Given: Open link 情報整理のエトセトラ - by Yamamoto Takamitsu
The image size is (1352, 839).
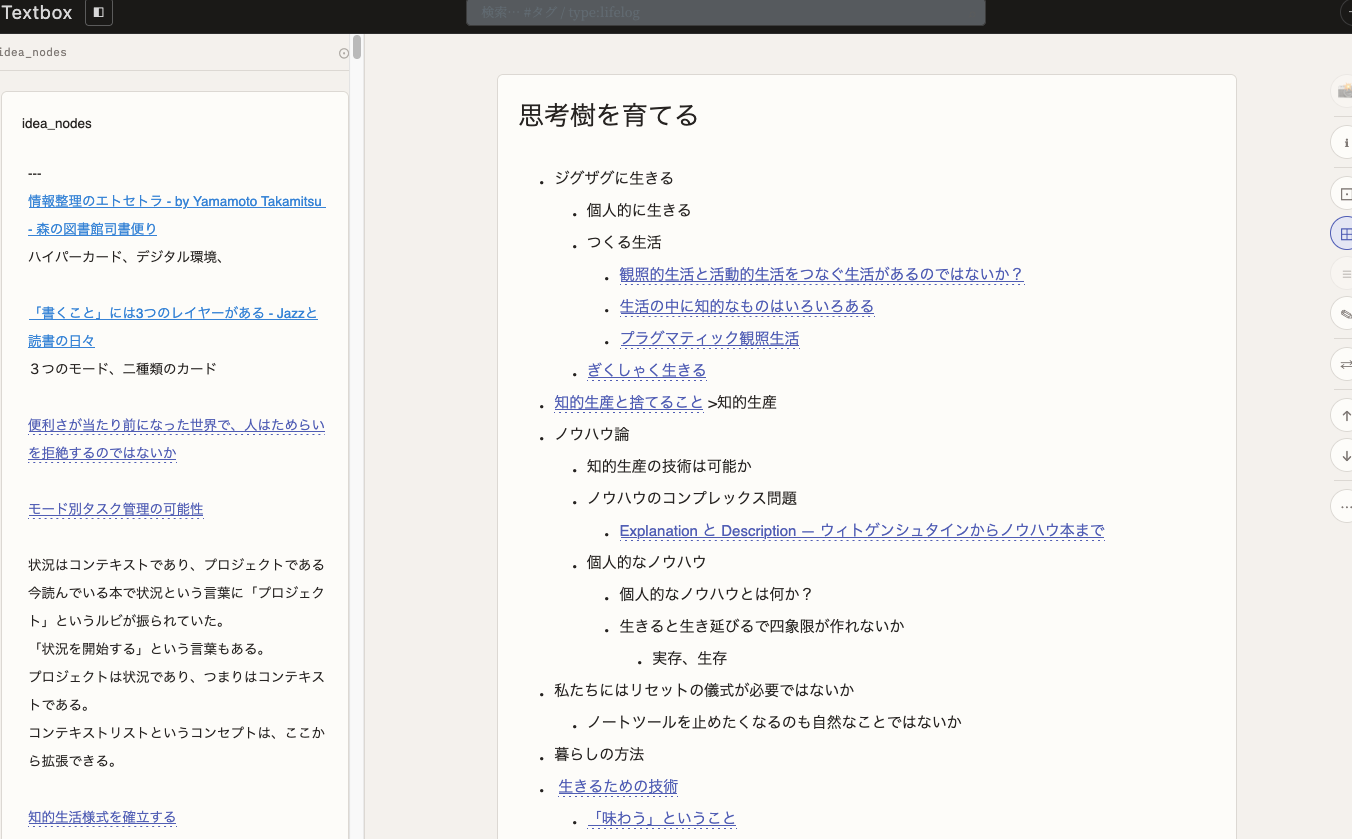Looking at the screenshot, I should (x=177, y=215).
